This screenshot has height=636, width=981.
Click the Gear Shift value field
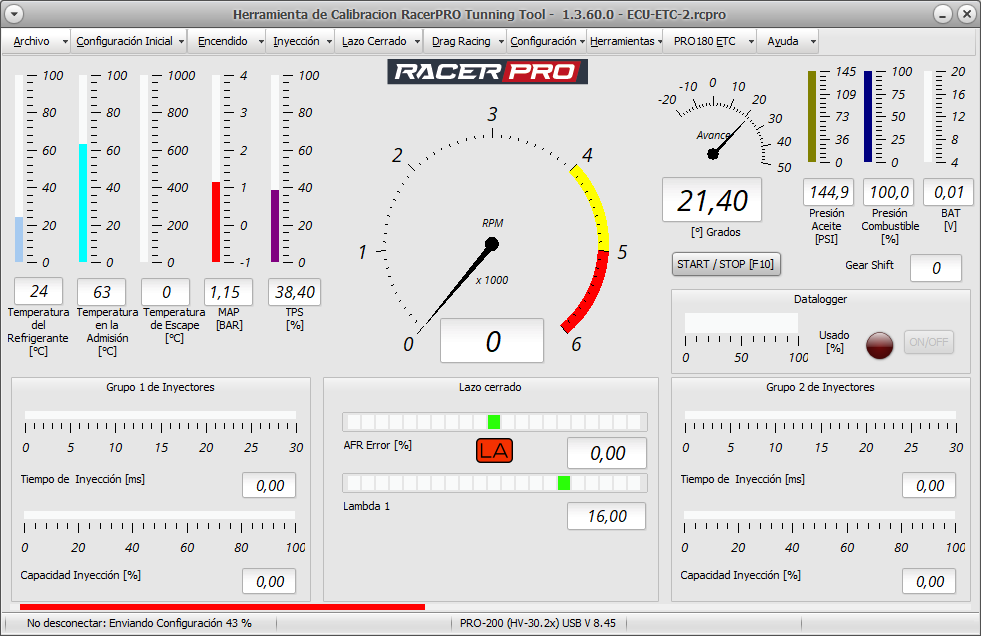click(x=936, y=268)
